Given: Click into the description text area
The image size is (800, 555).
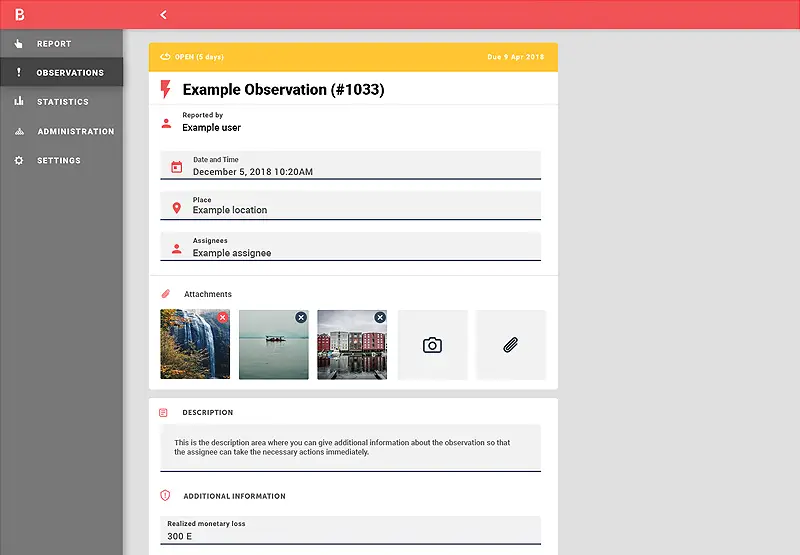Looking at the screenshot, I should (x=350, y=447).
